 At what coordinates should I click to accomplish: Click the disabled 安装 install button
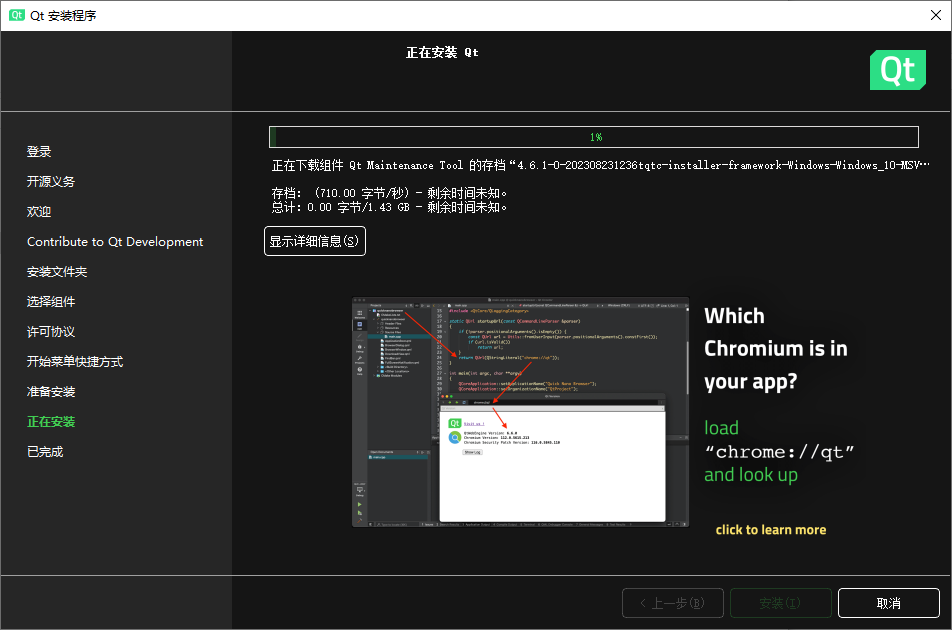coord(780,603)
